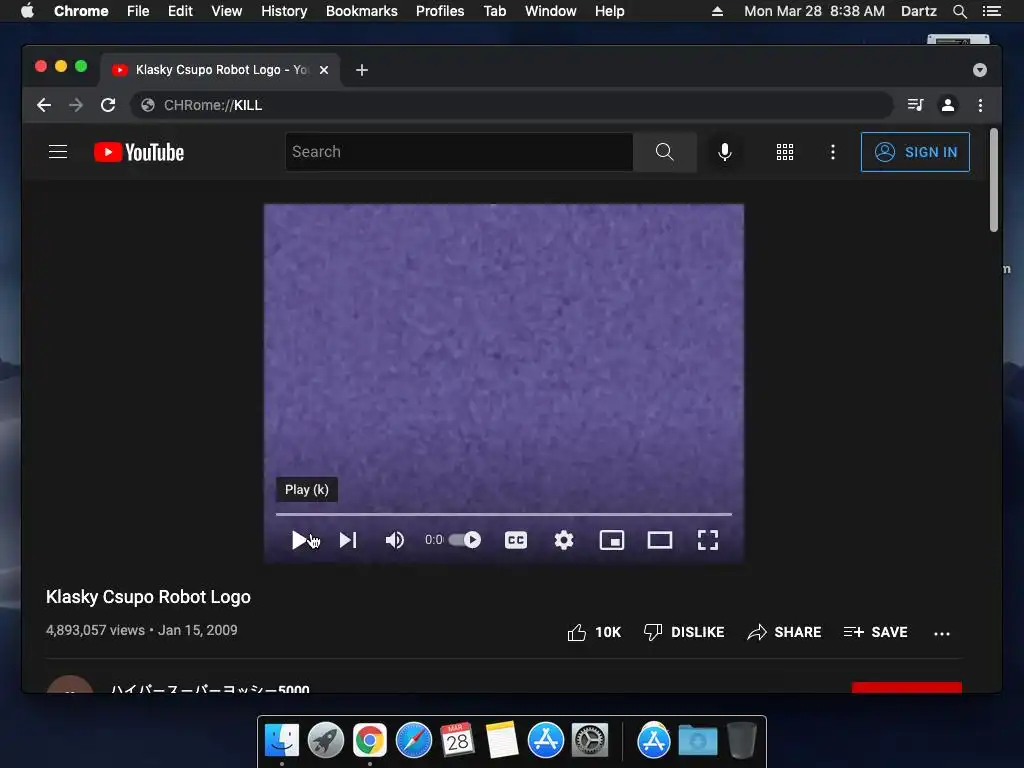Focus the YouTube Search field
The width and height of the screenshot is (1024, 768).
459,152
